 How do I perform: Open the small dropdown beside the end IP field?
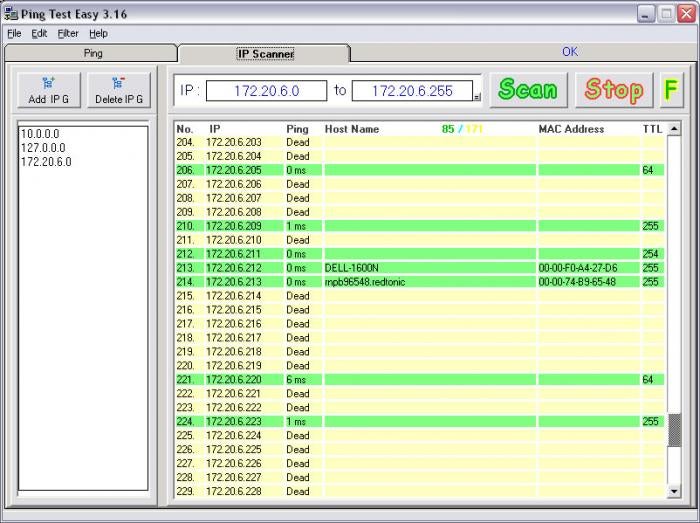tap(477, 97)
